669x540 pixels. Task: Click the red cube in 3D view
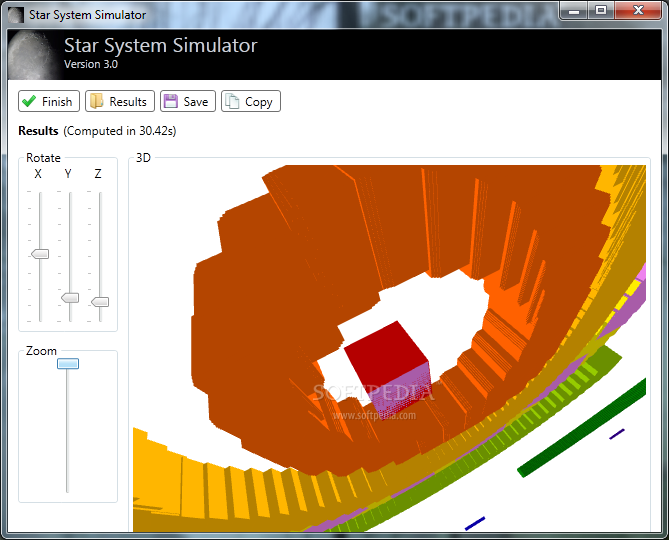[387, 369]
